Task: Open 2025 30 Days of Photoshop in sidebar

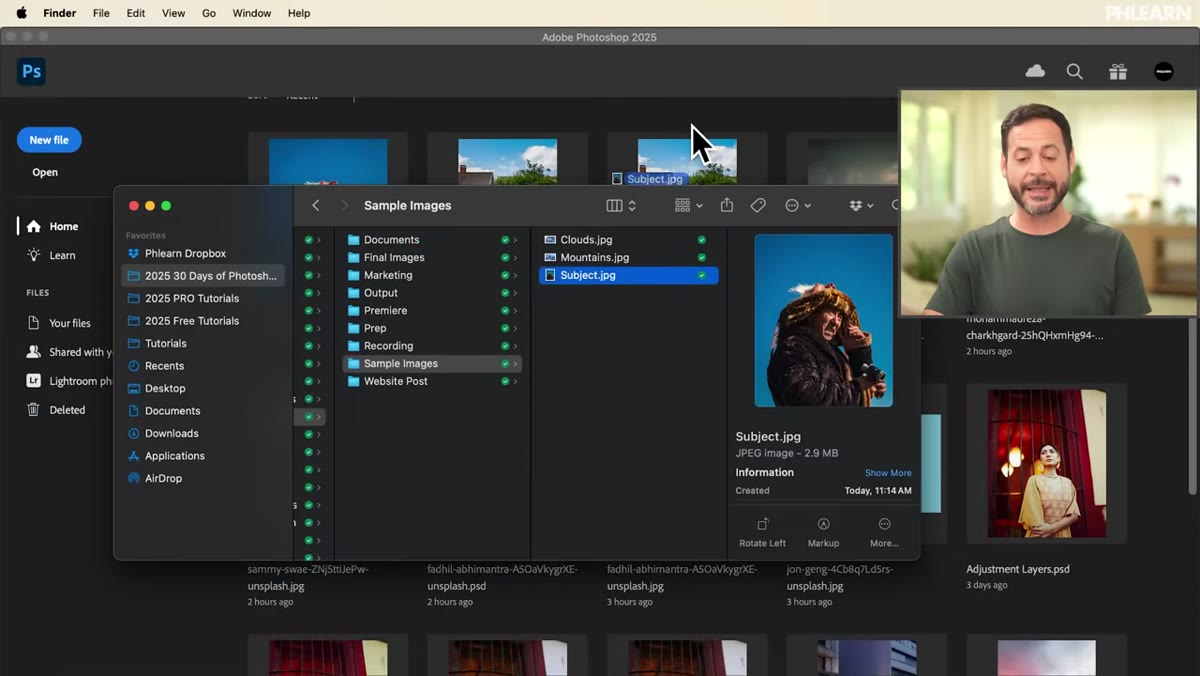Action: pos(202,276)
